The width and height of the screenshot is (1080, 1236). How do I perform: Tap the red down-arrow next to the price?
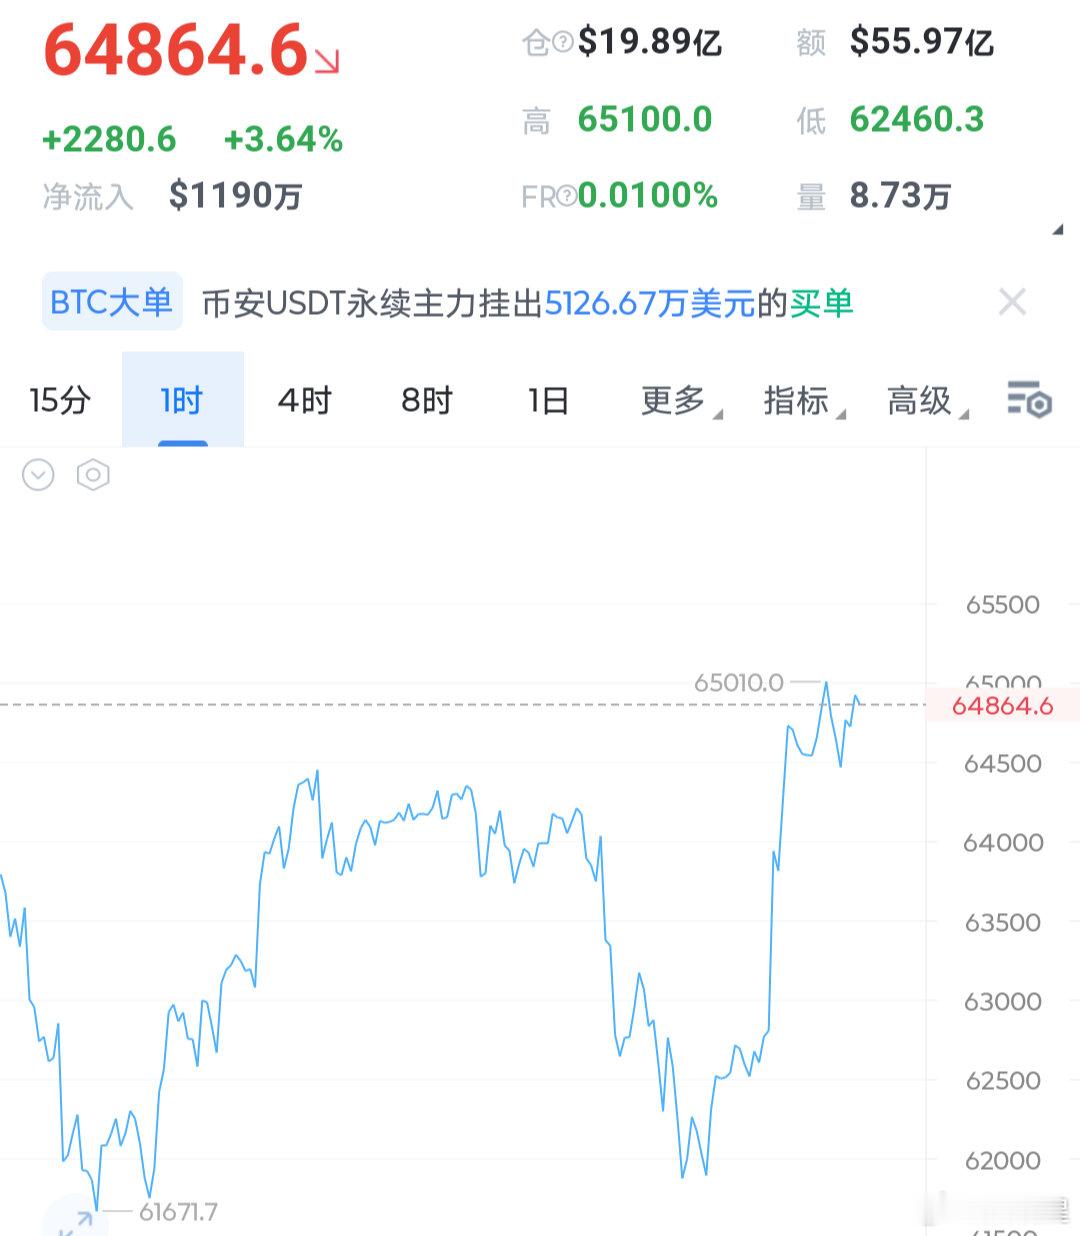(x=327, y=62)
